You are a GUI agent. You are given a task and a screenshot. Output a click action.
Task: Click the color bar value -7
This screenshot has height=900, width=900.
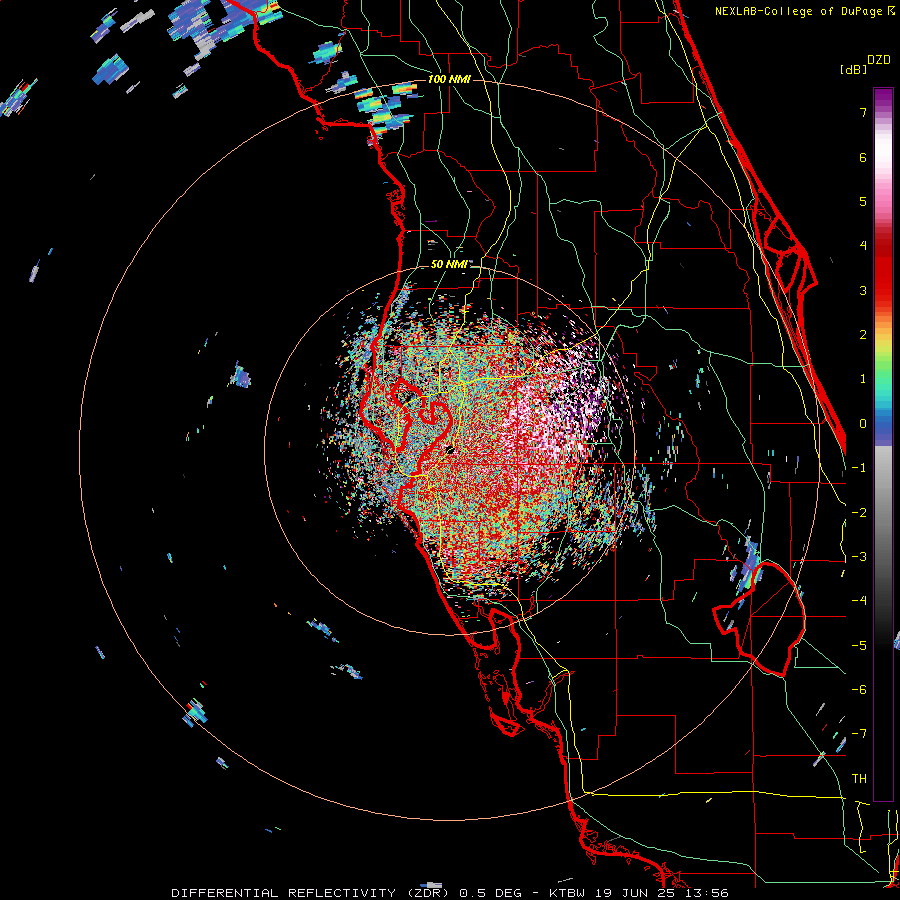(859, 734)
